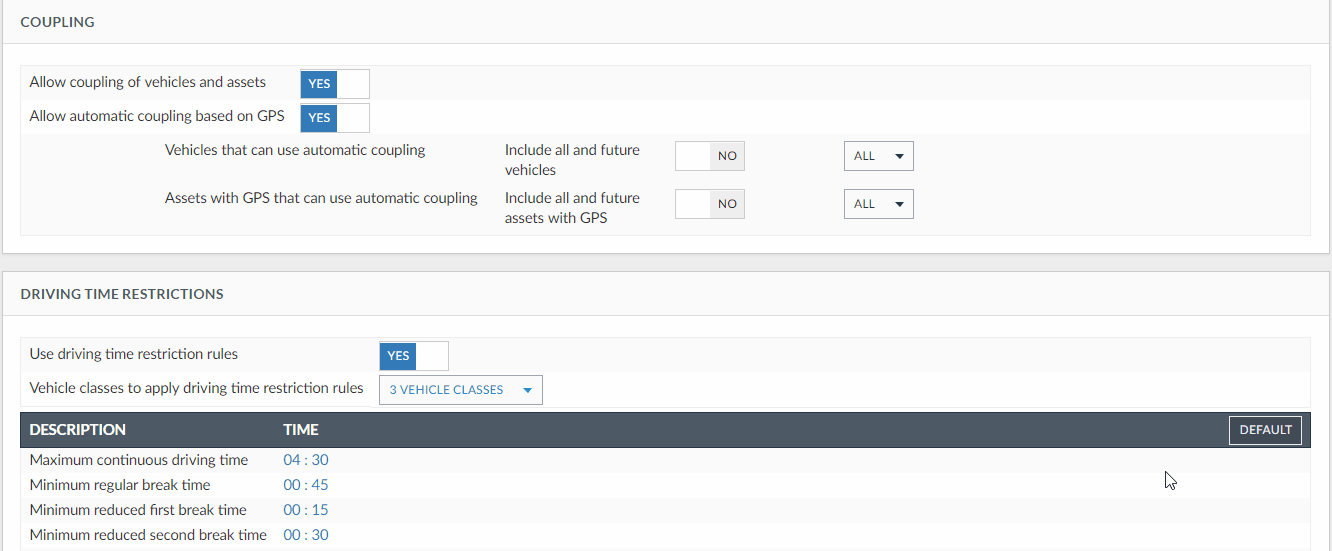
Task: Select the 'Maximum continuous driving time' row label
Action: pos(138,461)
